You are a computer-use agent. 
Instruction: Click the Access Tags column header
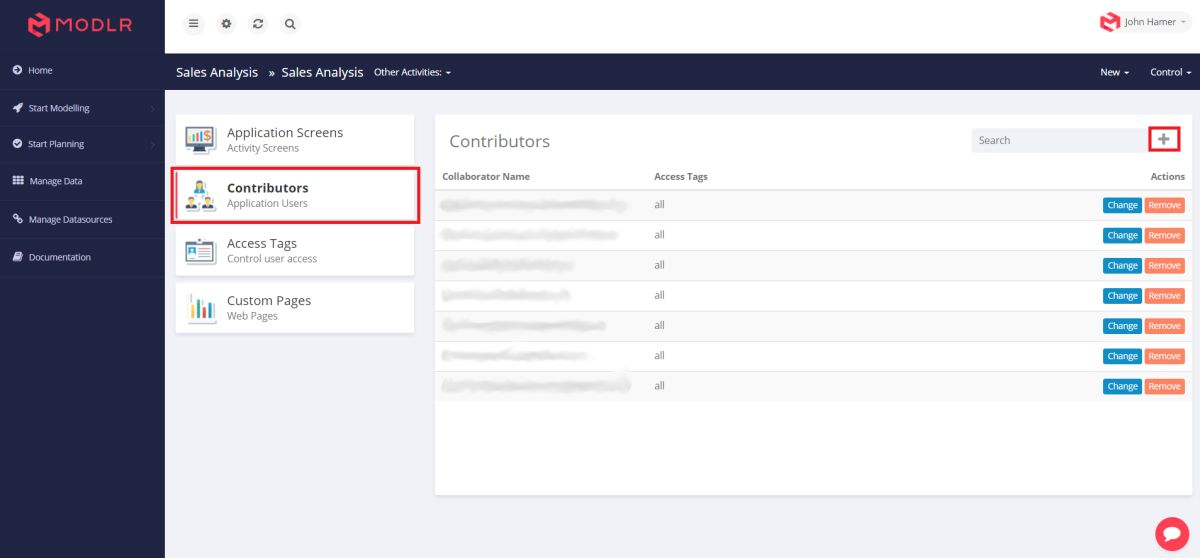(681, 176)
